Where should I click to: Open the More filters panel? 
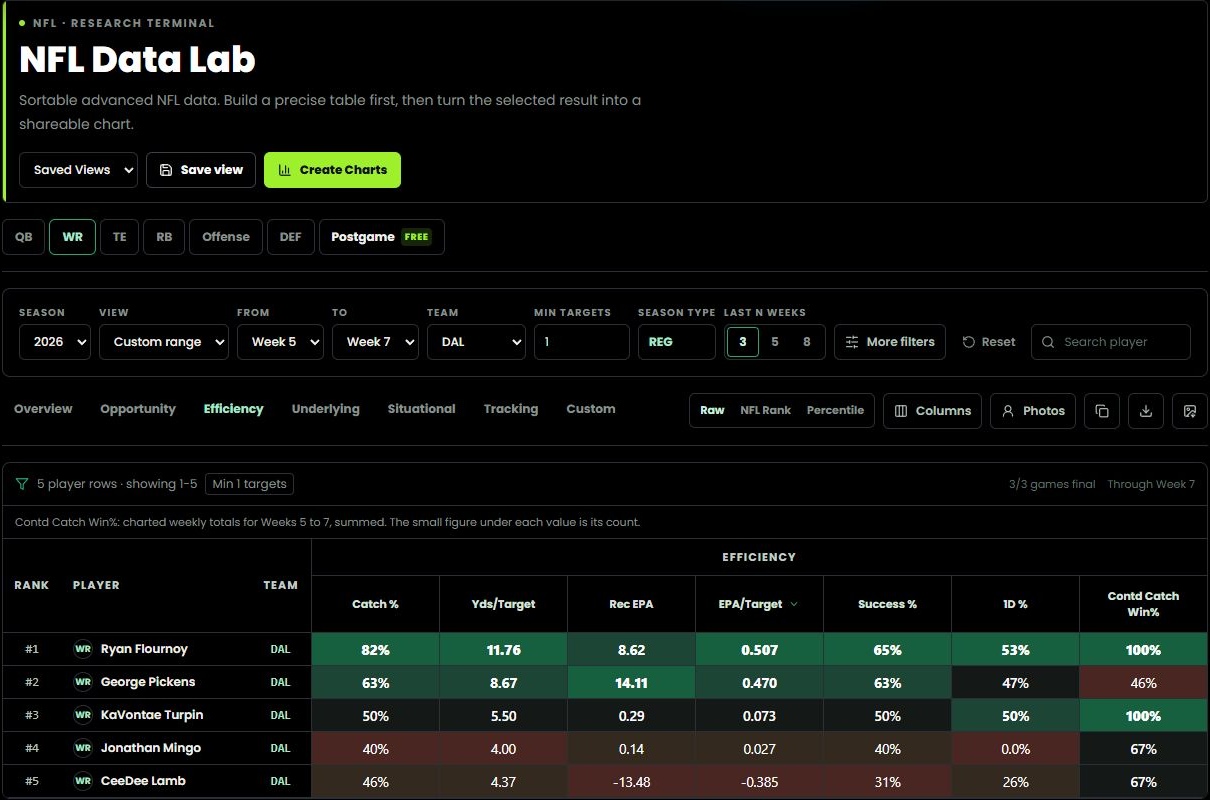pyautogui.click(x=890, y=342)
